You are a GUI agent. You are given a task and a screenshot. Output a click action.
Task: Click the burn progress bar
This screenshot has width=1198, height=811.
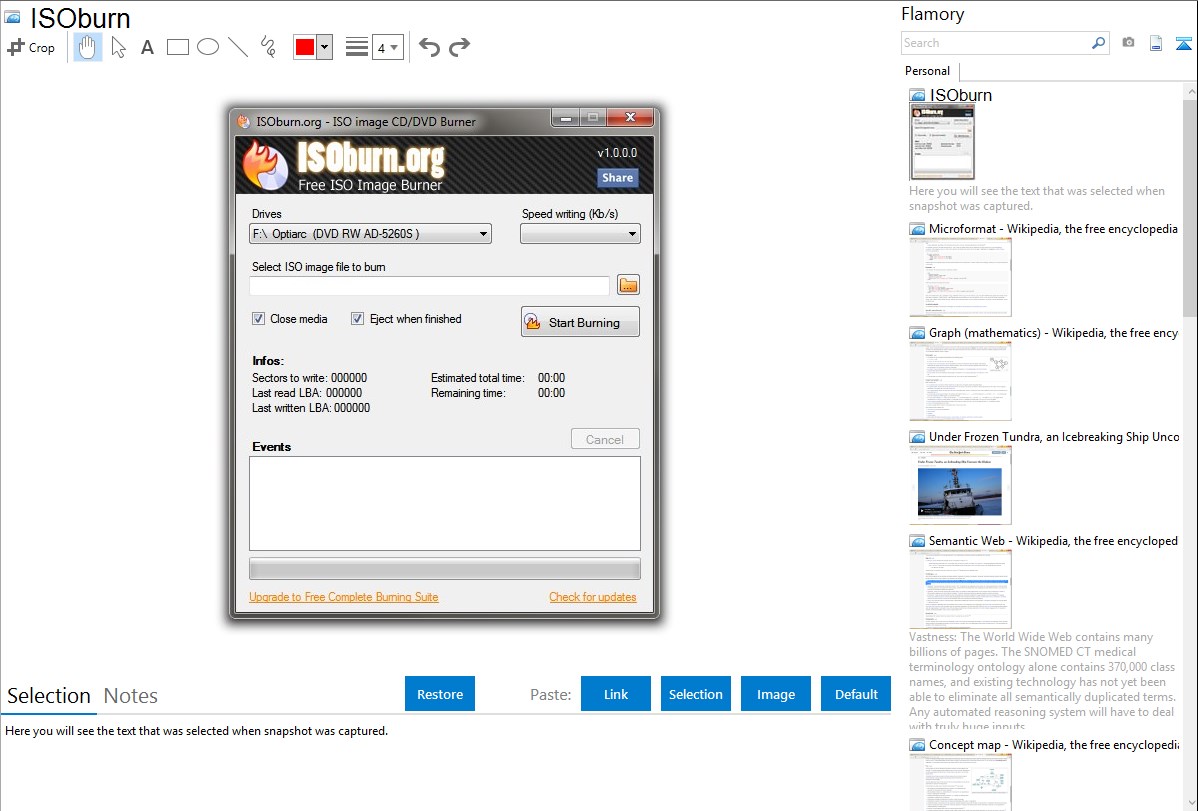pos(445,569)
